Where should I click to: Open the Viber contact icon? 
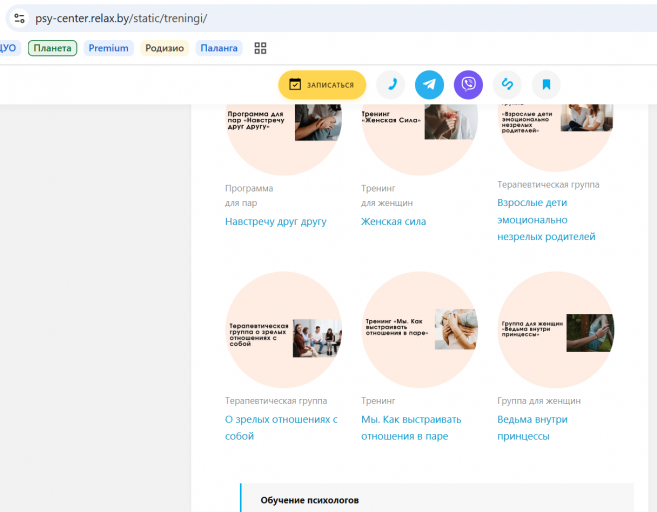click(468, 85)
